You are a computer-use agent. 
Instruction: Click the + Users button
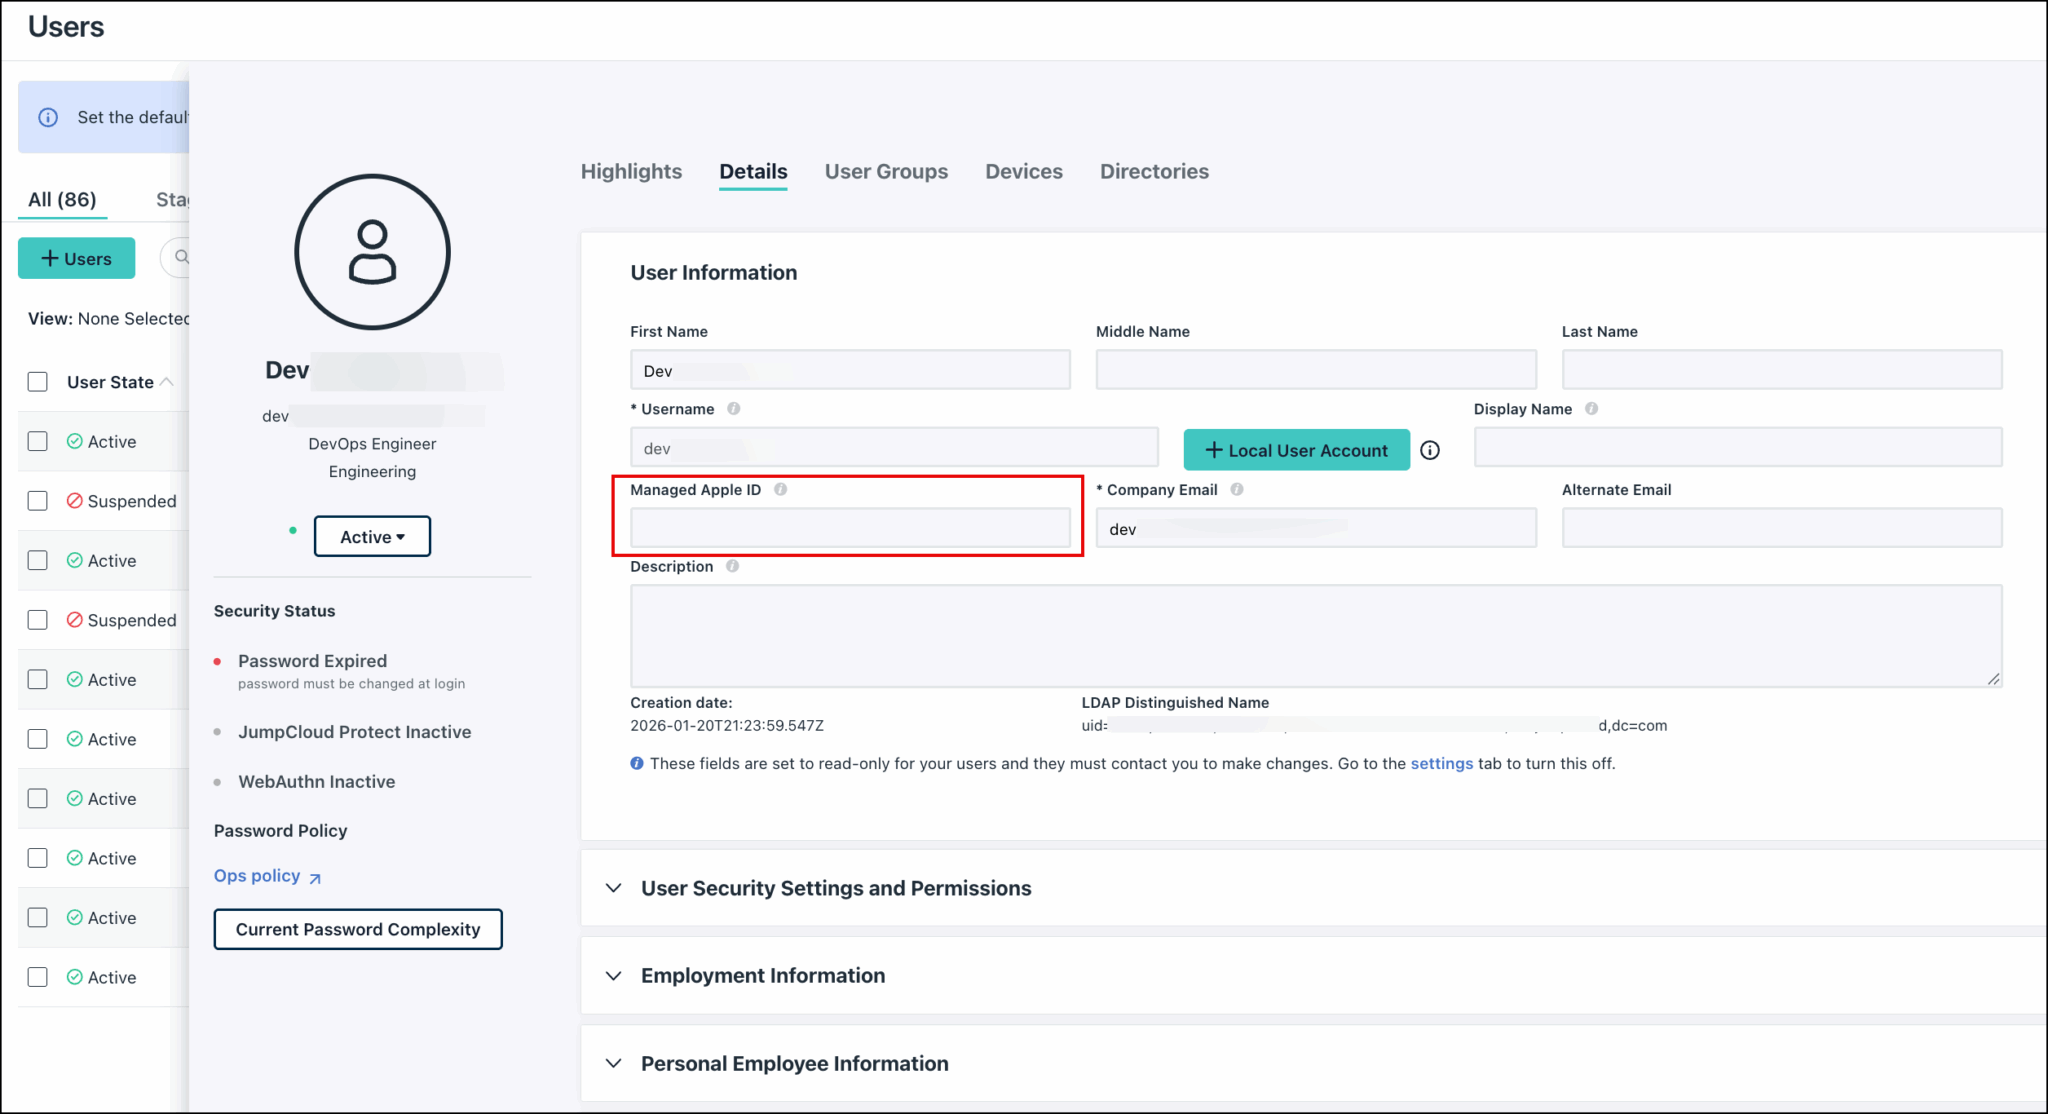point(76,258)
